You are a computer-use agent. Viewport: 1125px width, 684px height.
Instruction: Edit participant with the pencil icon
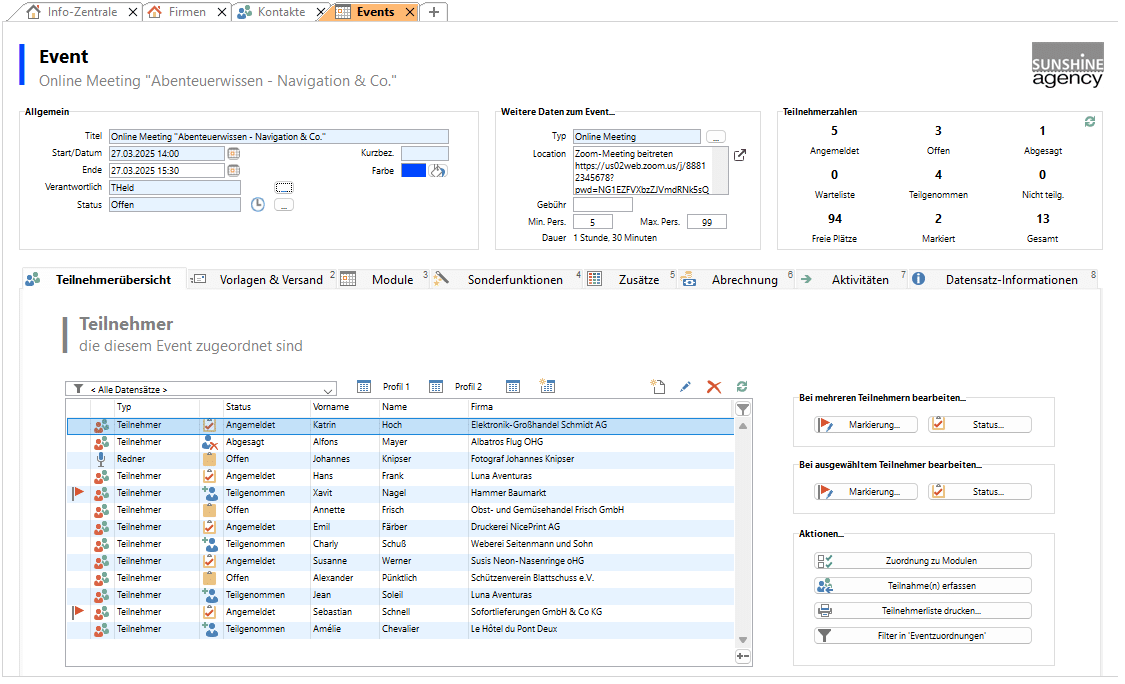685,387
